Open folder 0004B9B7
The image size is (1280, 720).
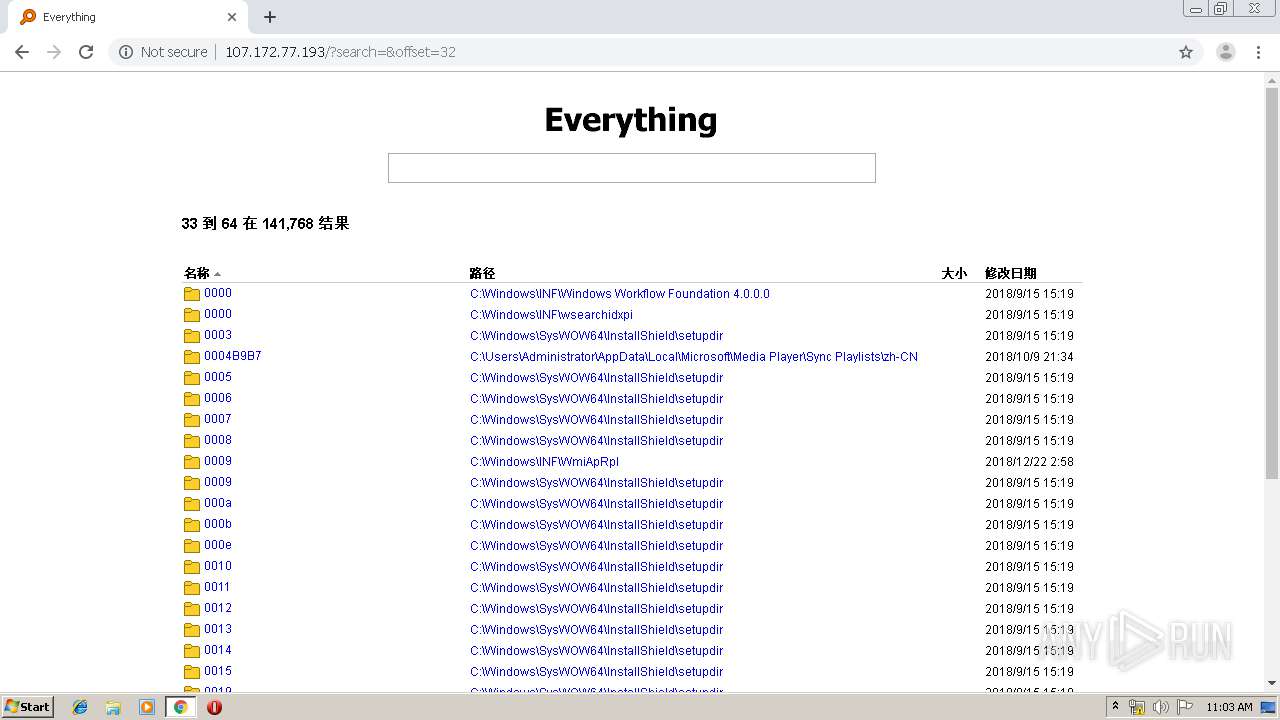pyautogui.click(x=233, y=356)
